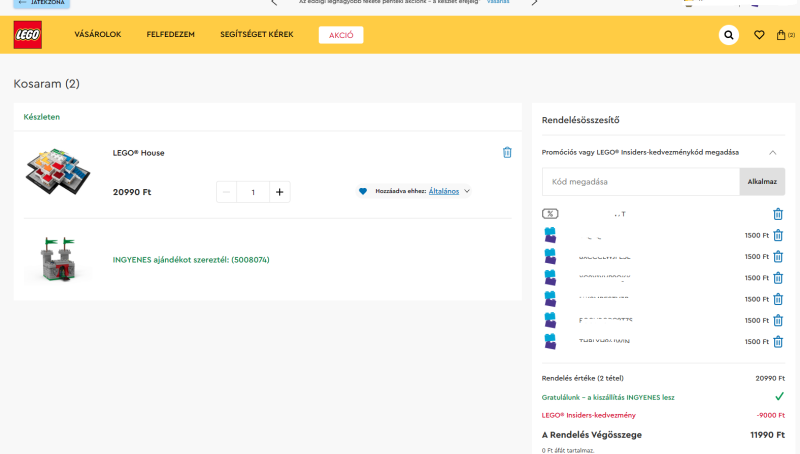The height and width of the screenshot is (454, 800).
Task: Delete the first 1500 Ft Insiders code
Action: coord(778,235)
